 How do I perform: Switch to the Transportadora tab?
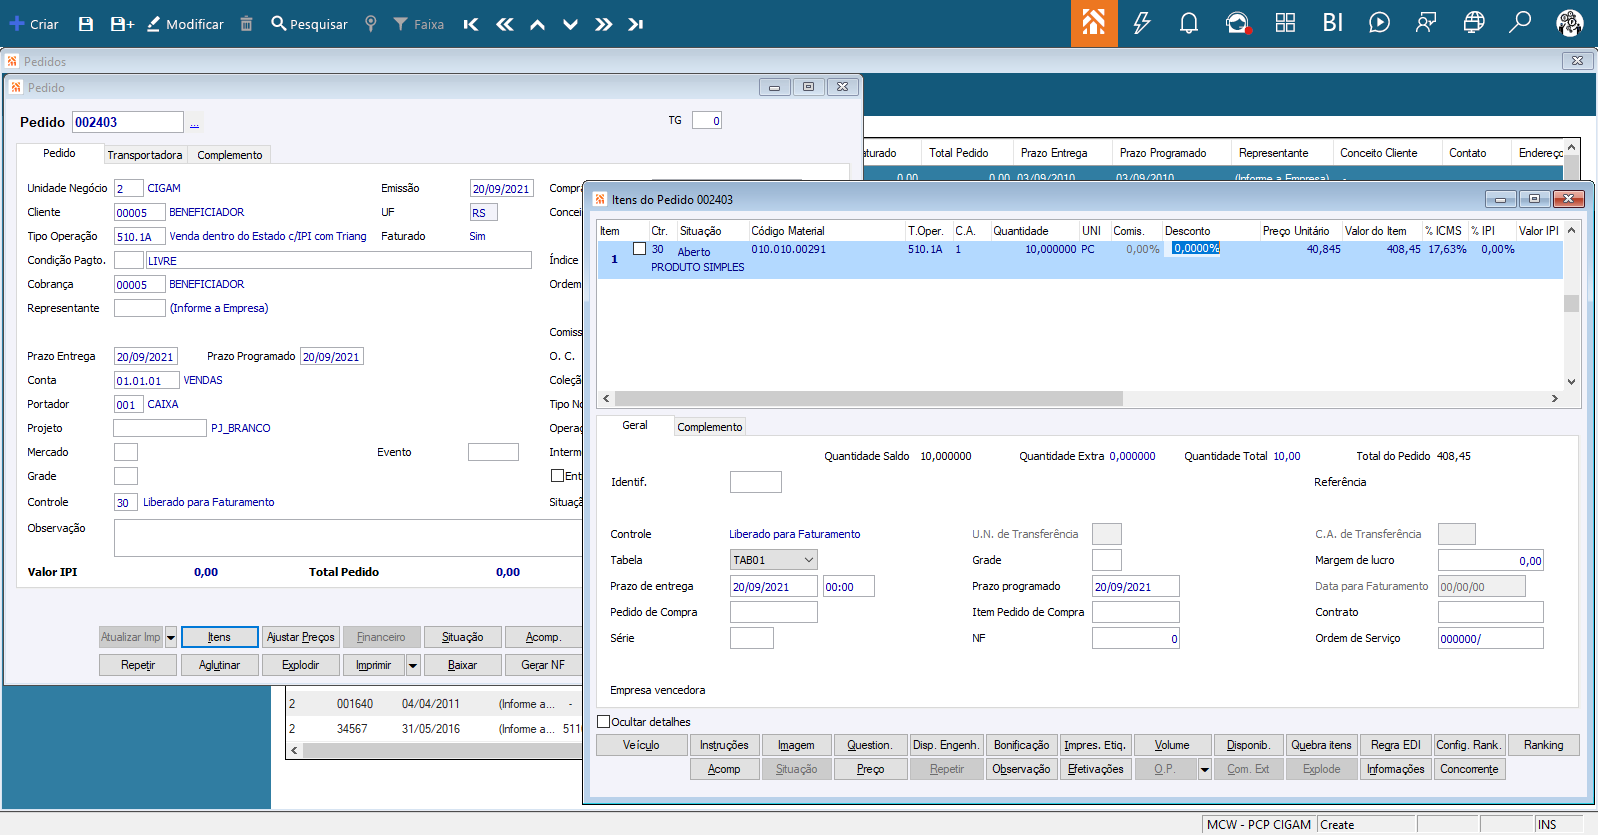(x=145, y=155)
